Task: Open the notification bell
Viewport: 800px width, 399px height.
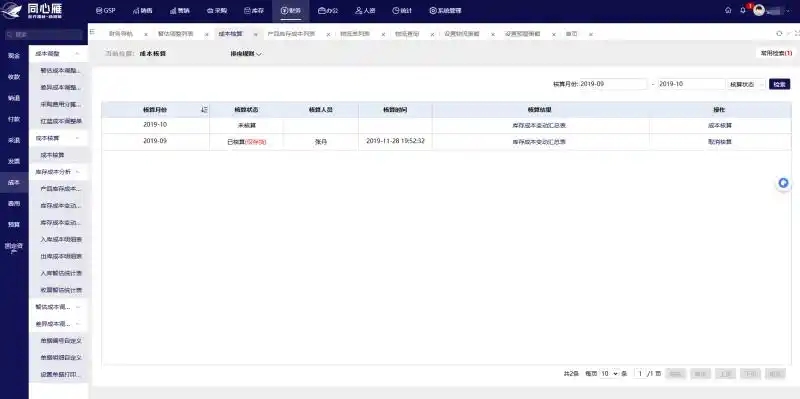Action: pyautogui.click(x=743, y=10)
